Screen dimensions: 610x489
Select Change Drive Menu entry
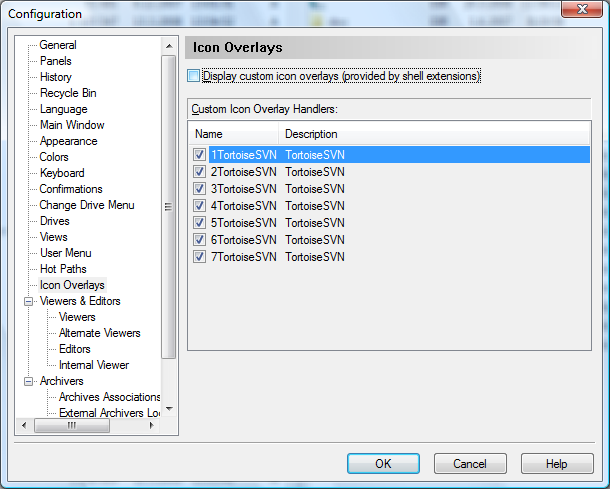[x=87, y=205]
